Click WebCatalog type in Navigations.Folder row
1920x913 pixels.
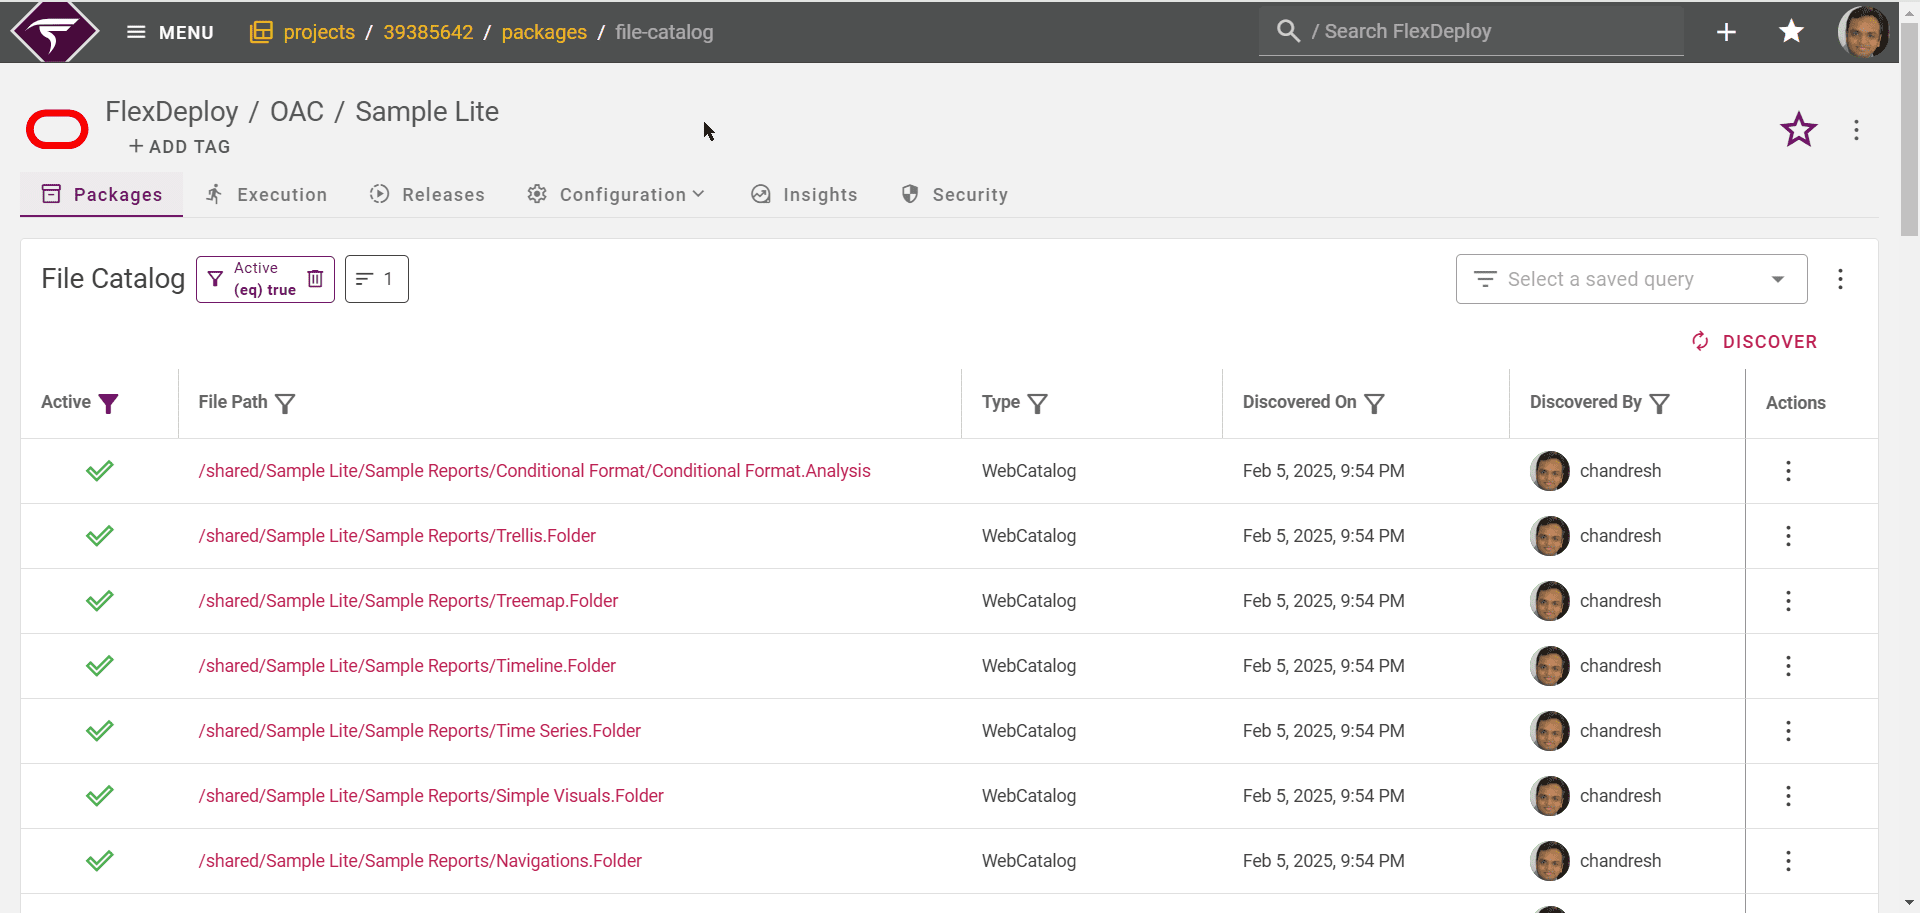coord(1029,861)
